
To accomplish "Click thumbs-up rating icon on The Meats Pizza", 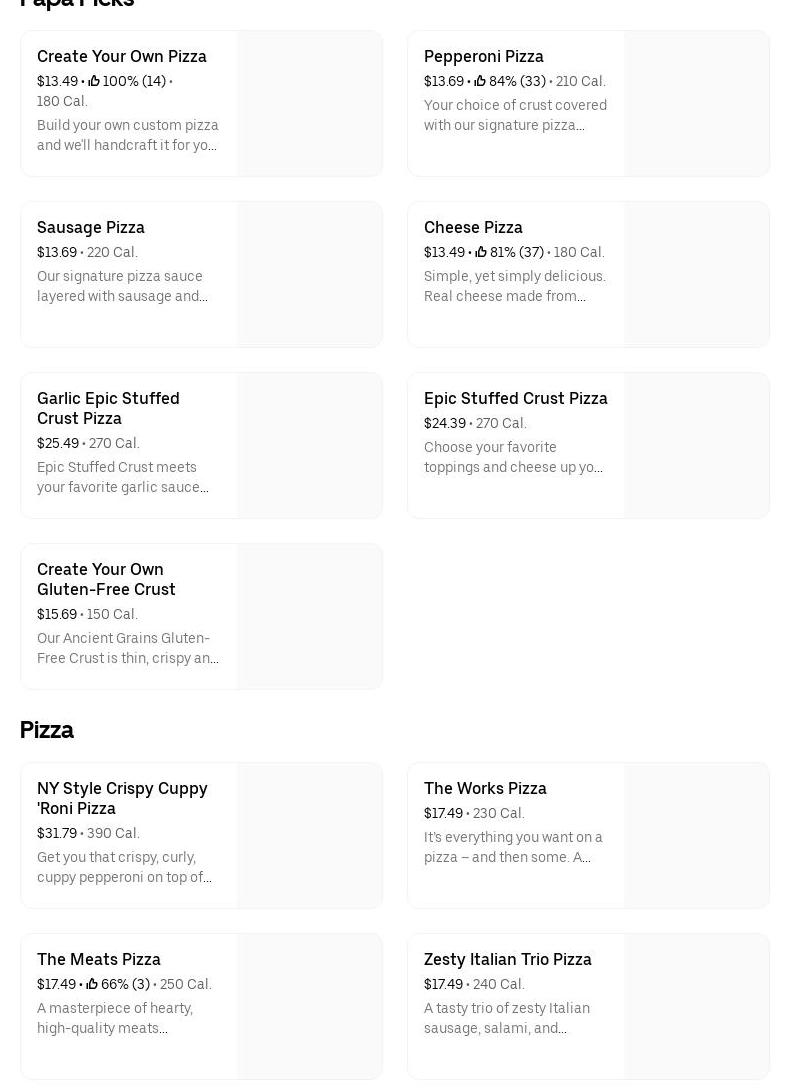I will coord(92,984).
